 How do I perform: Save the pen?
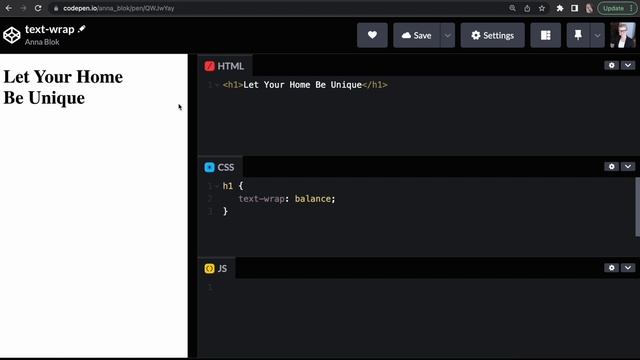pos(416,35)
